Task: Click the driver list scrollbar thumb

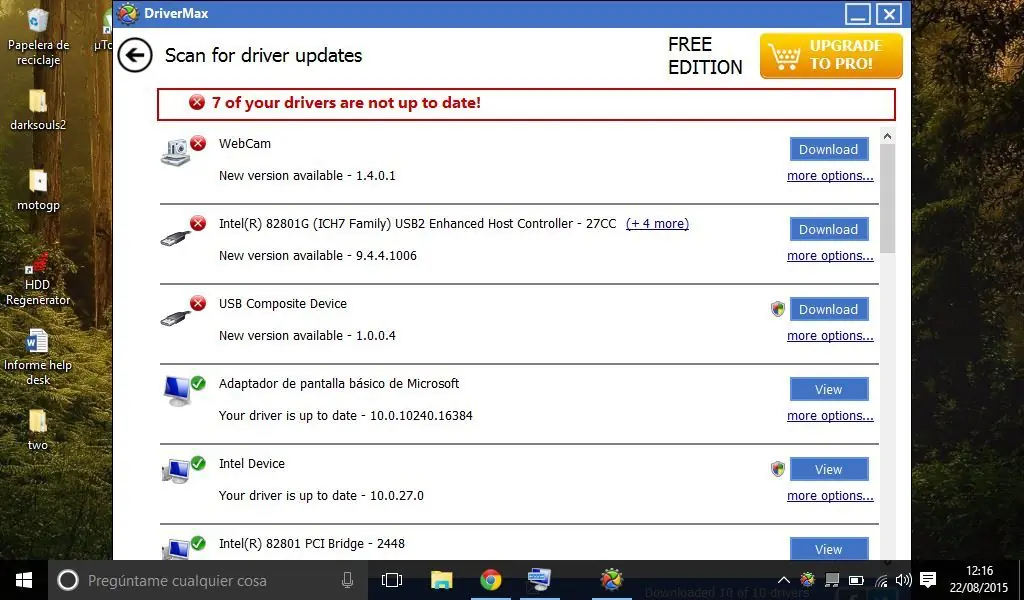Action: pos(887,198)
